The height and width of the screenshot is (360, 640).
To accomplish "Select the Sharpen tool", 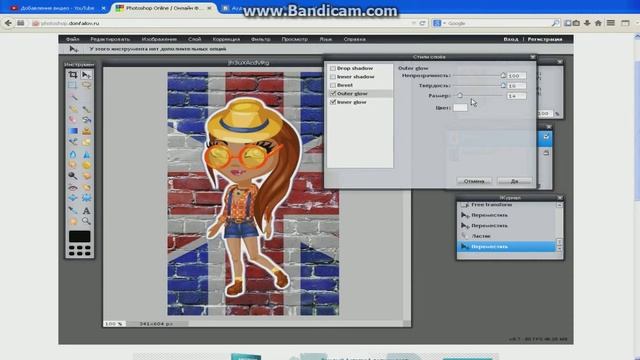I will [x=86, y=154].
